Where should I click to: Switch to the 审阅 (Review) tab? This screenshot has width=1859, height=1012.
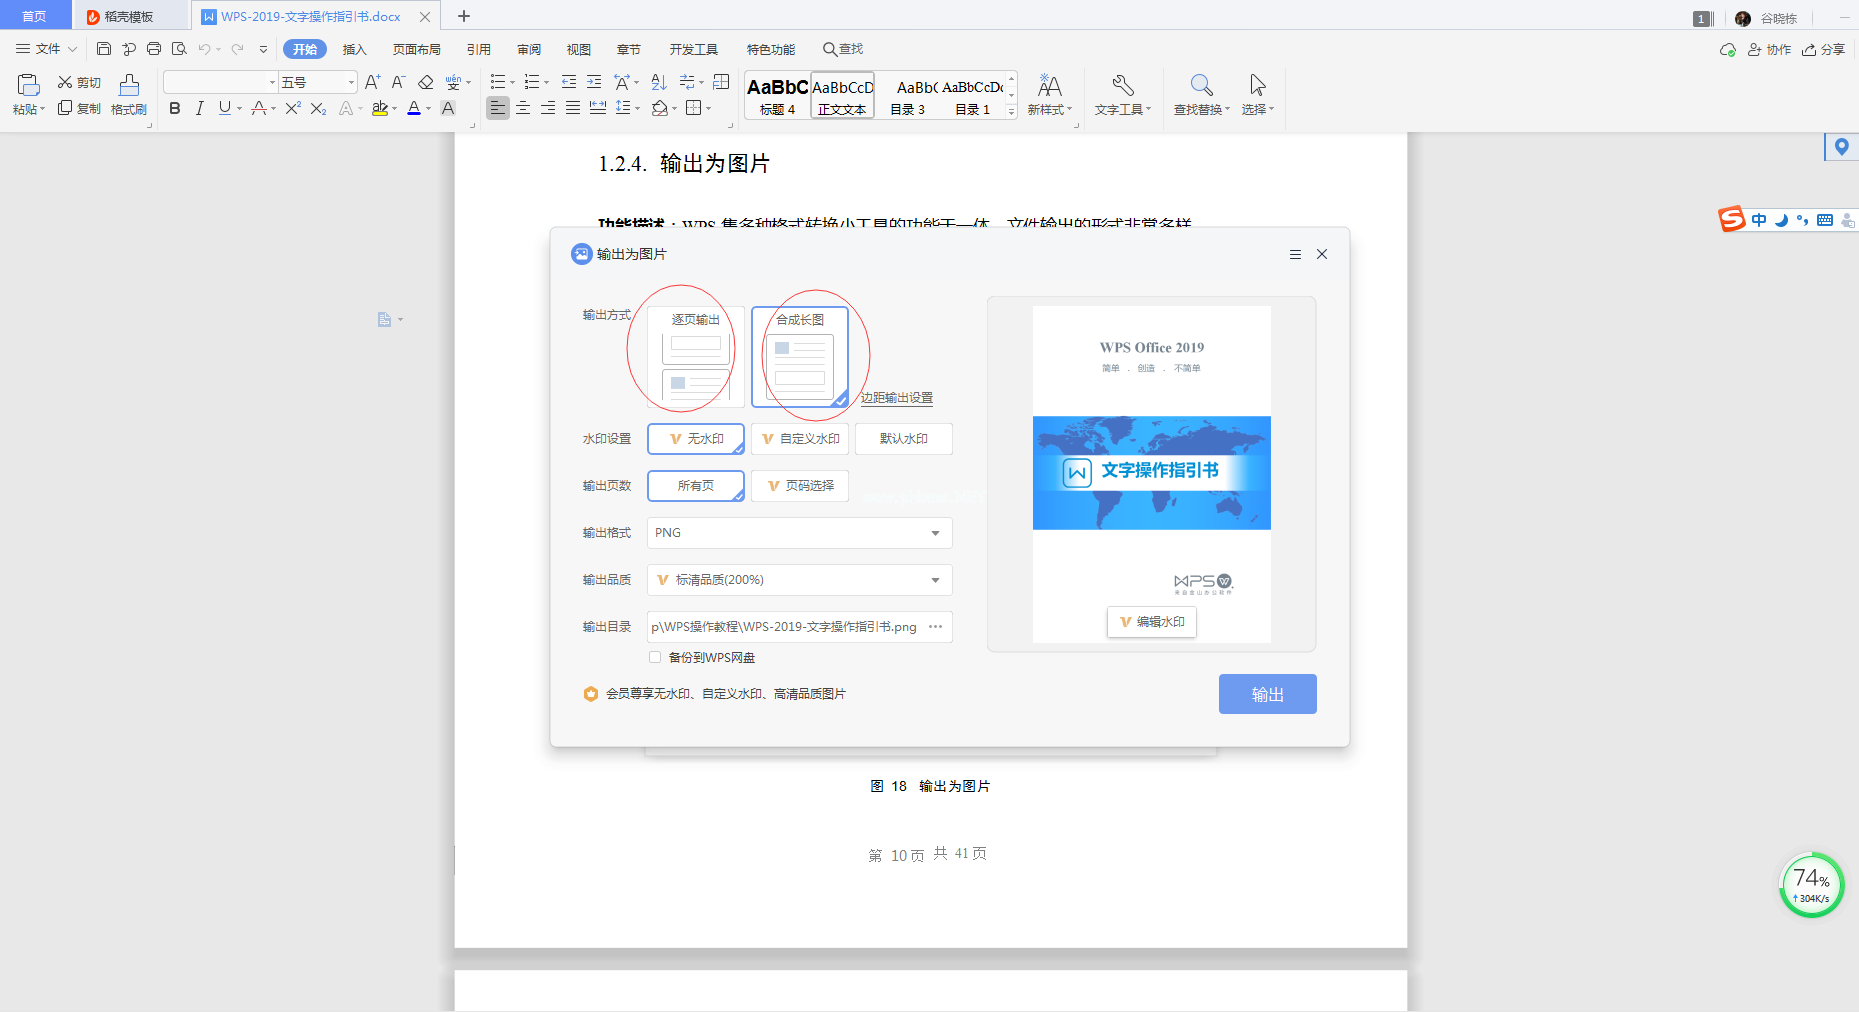[x=529, y=49]
